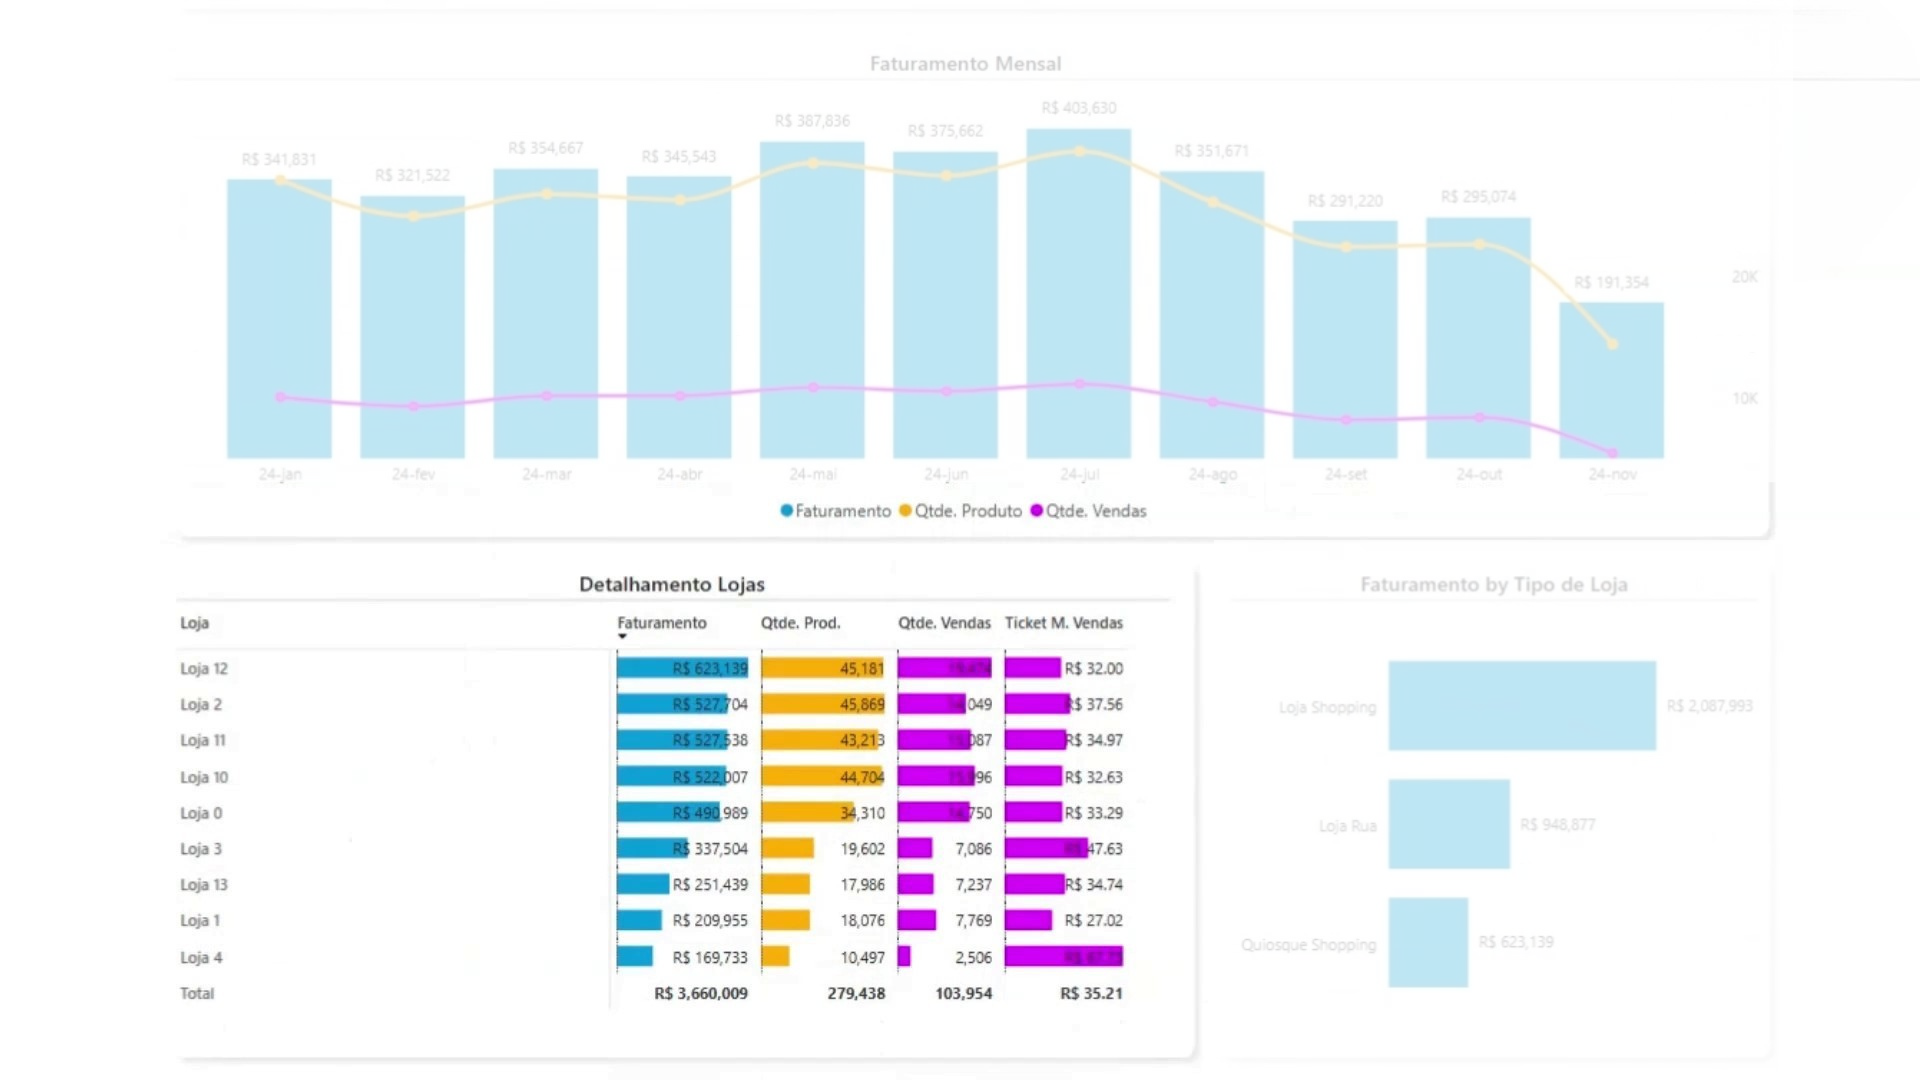Click the Qtde. Vendas point at 24-jan

[280, 397]
